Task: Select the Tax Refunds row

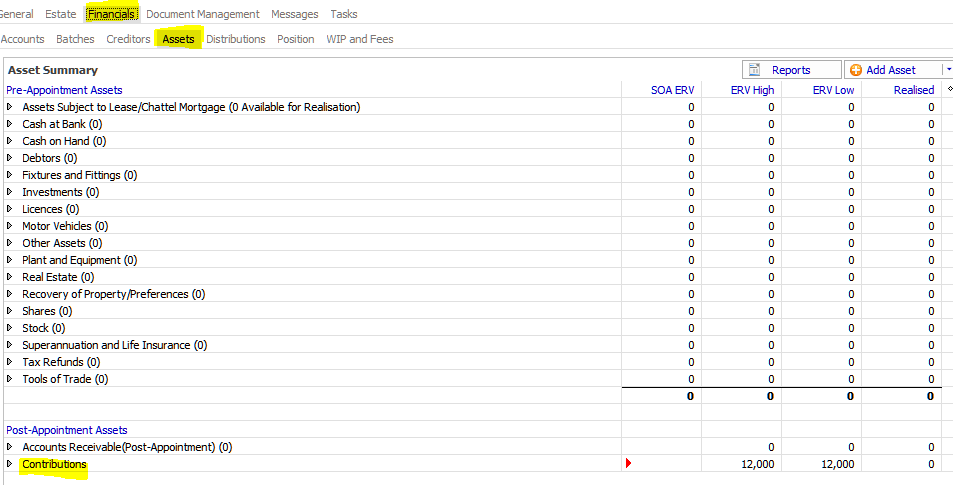Action: 60,362
